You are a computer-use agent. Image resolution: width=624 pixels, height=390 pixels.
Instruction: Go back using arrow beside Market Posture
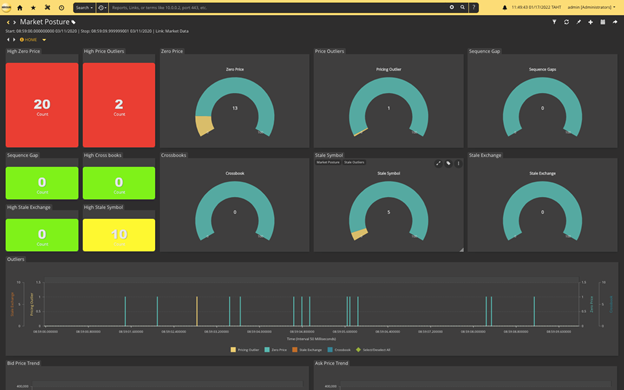(x=8, y=22)
